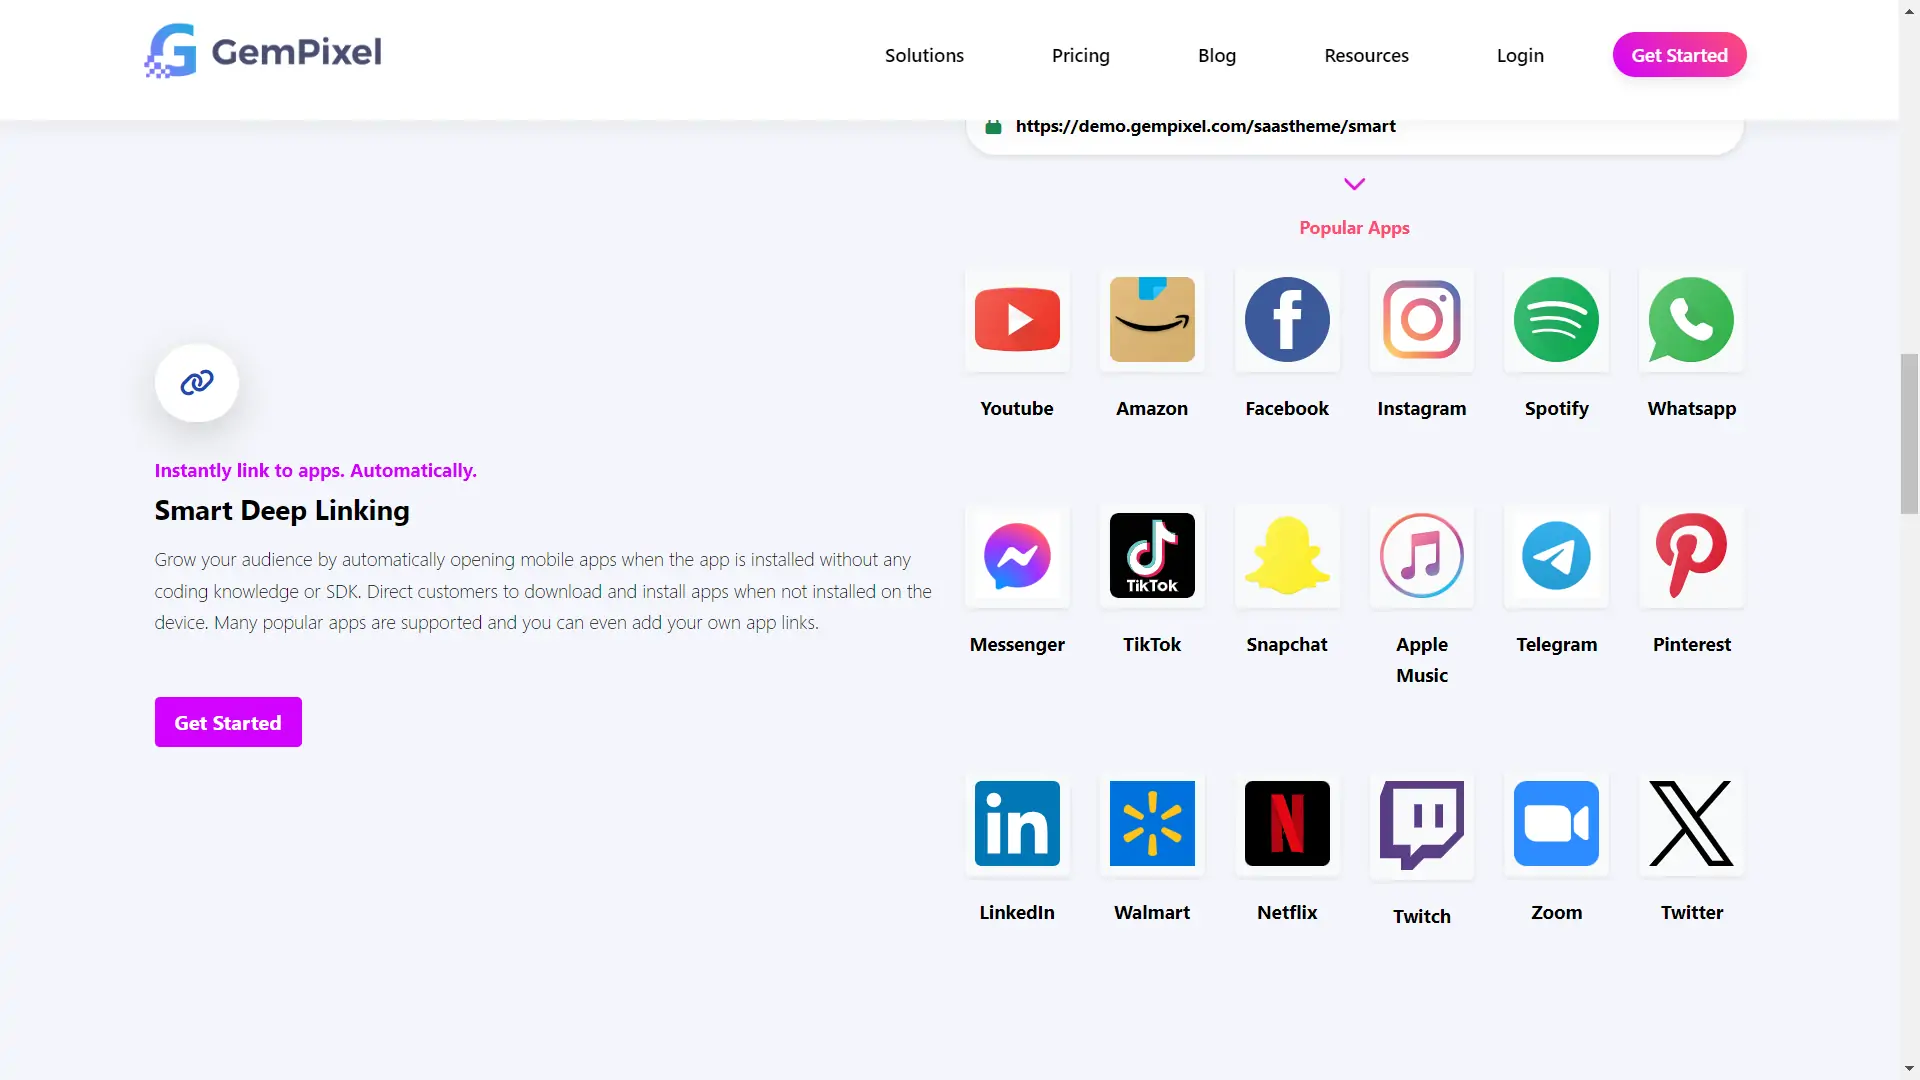Open the Twitch app icon
Viewport: 1920px width, 1080px height.
click(1421, 824)
